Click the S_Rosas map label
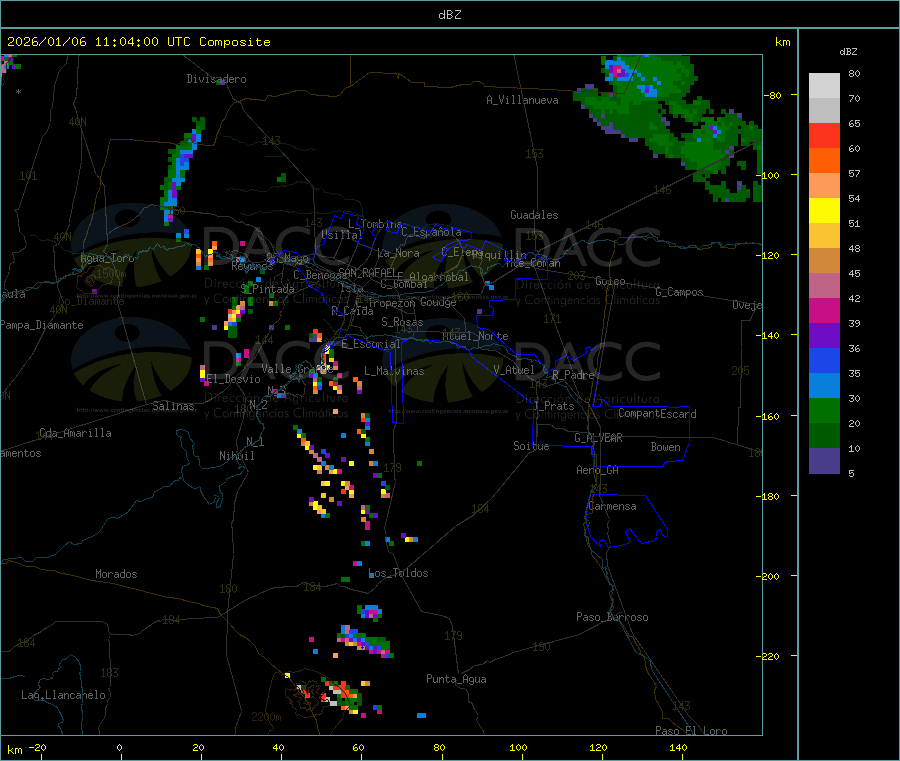This screenshot has height=761, width=900. coord(402,323)
